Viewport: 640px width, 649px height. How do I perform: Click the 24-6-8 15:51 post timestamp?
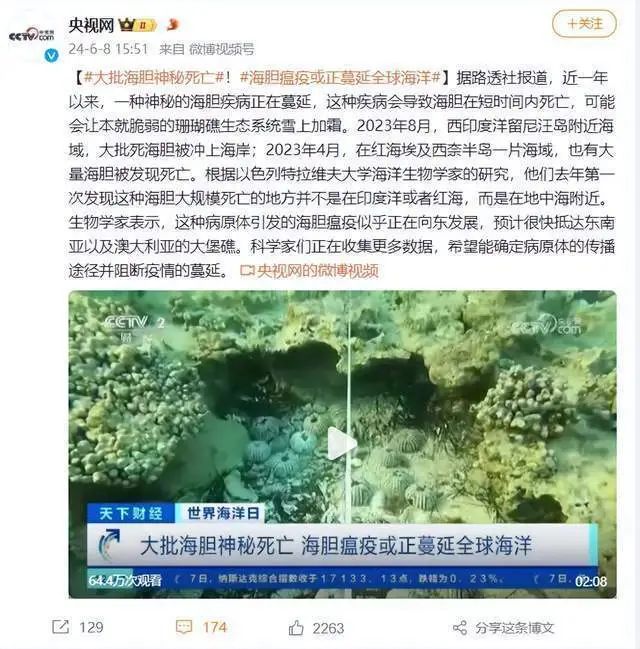click(108, 49)
